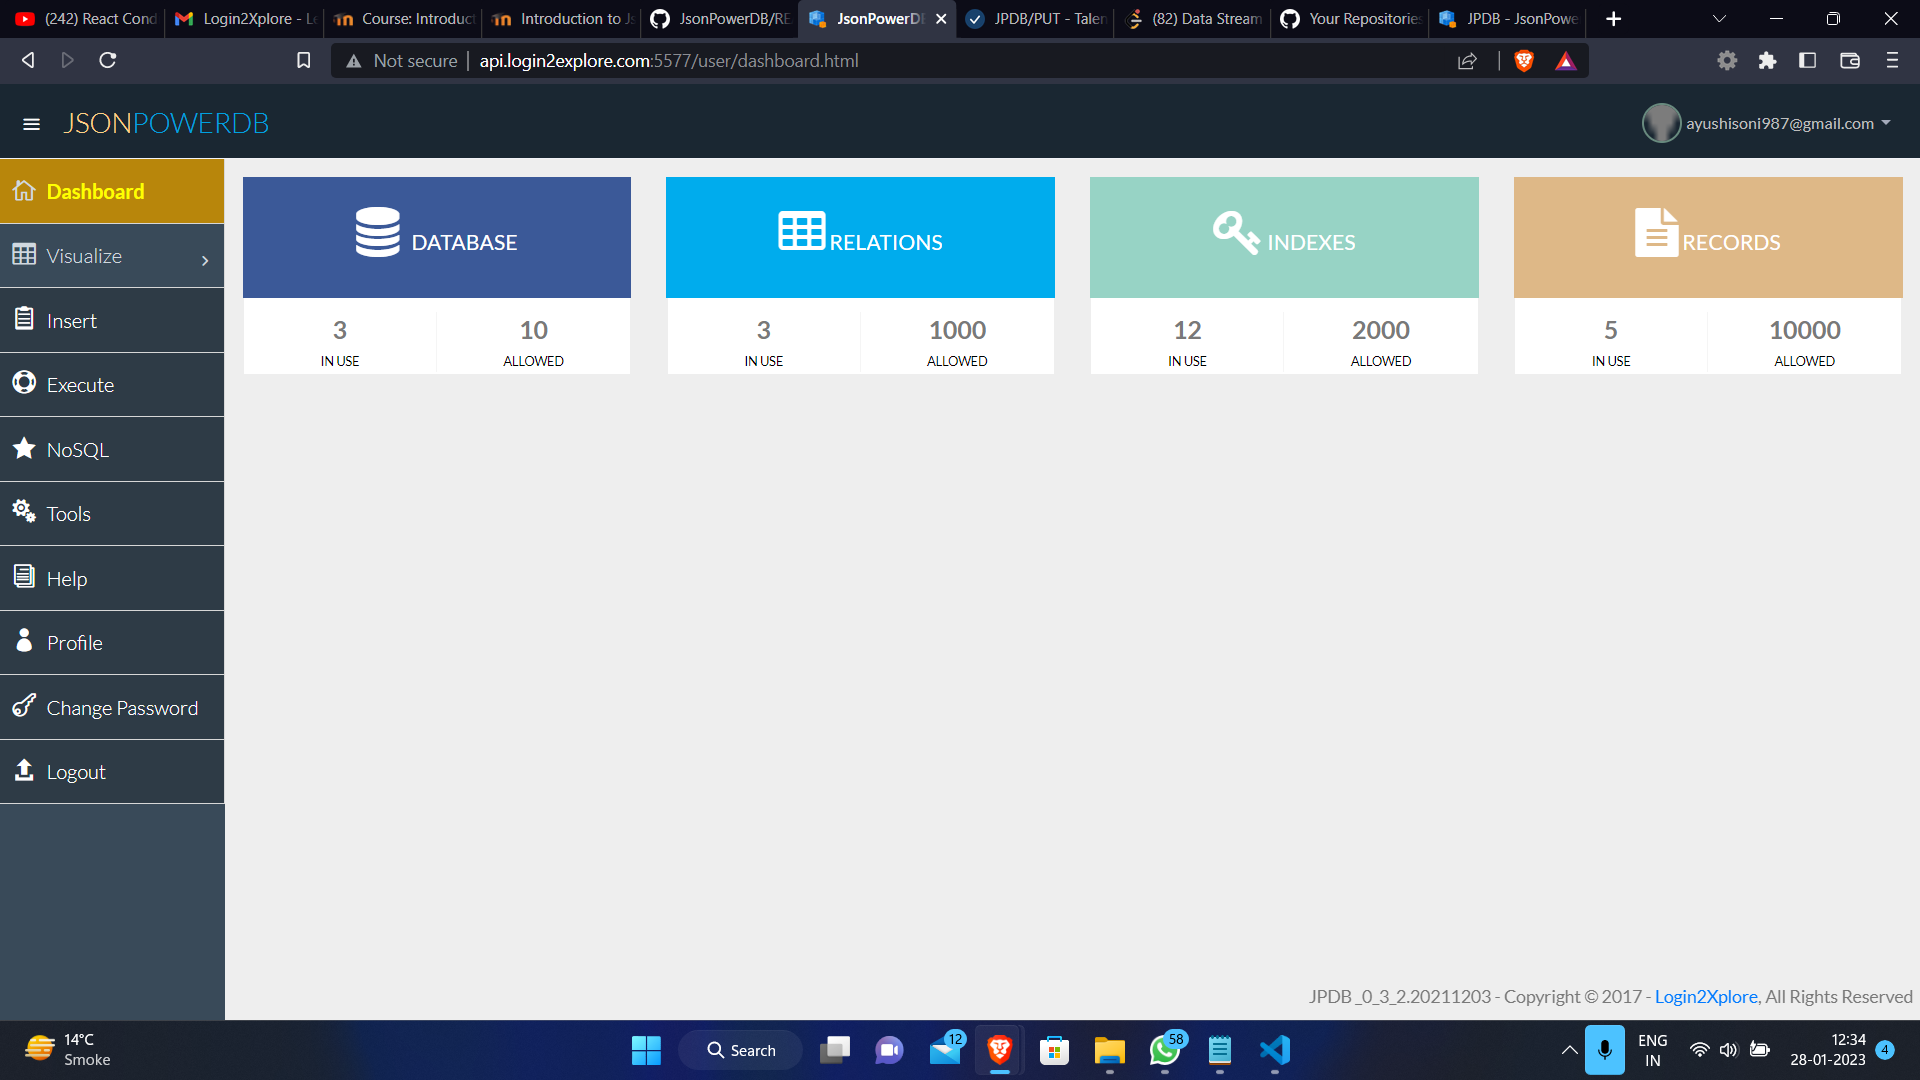Open the browser extensions puzzle icon
The image size is (1920, 1080).
pos(1767,61)
